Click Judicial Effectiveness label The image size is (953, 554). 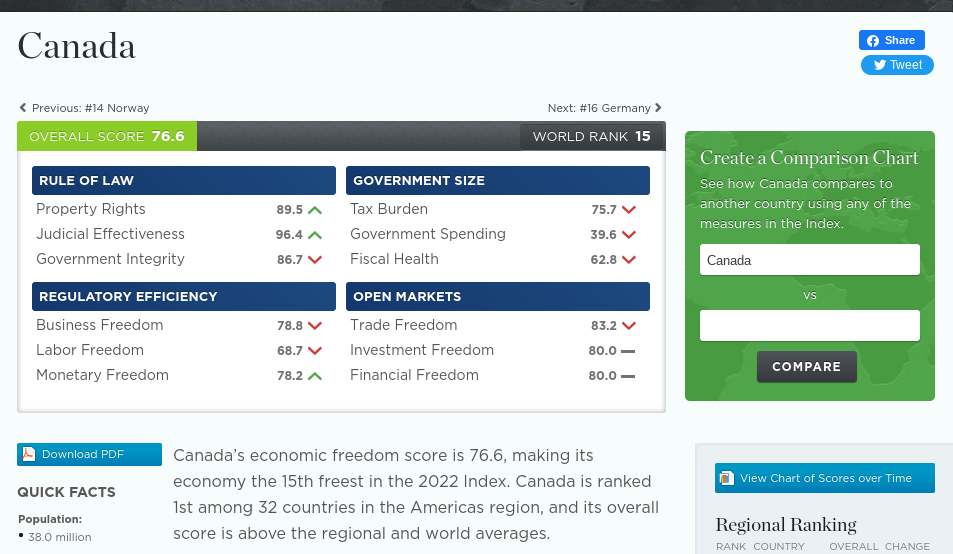[110, 234]
